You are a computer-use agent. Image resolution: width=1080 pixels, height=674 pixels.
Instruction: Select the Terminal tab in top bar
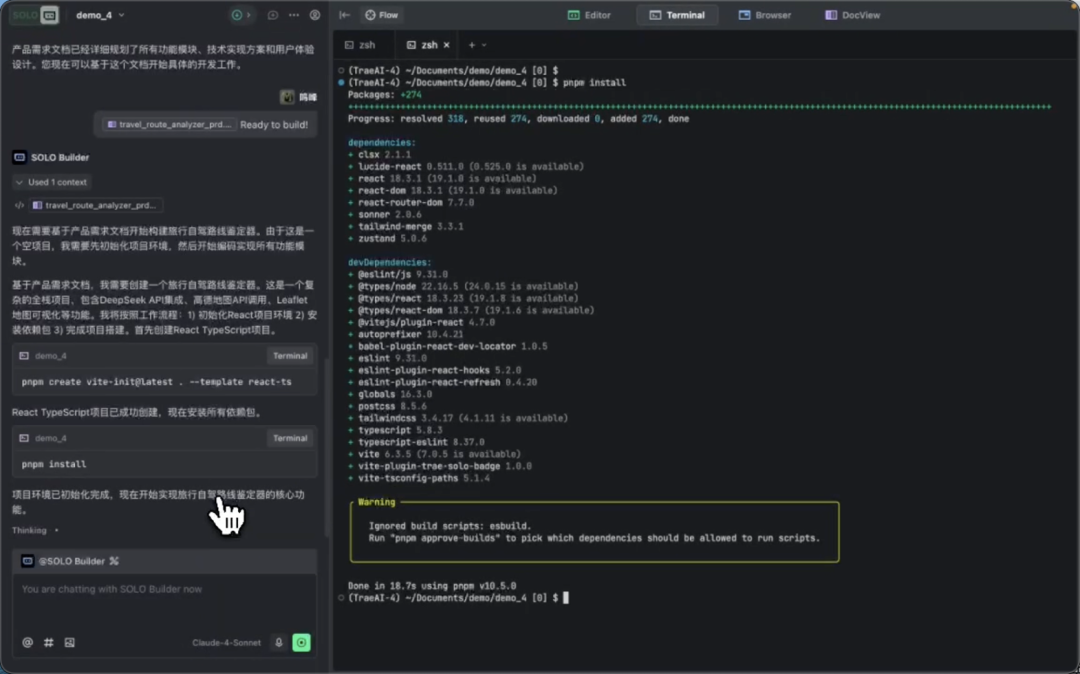point(677,15)
